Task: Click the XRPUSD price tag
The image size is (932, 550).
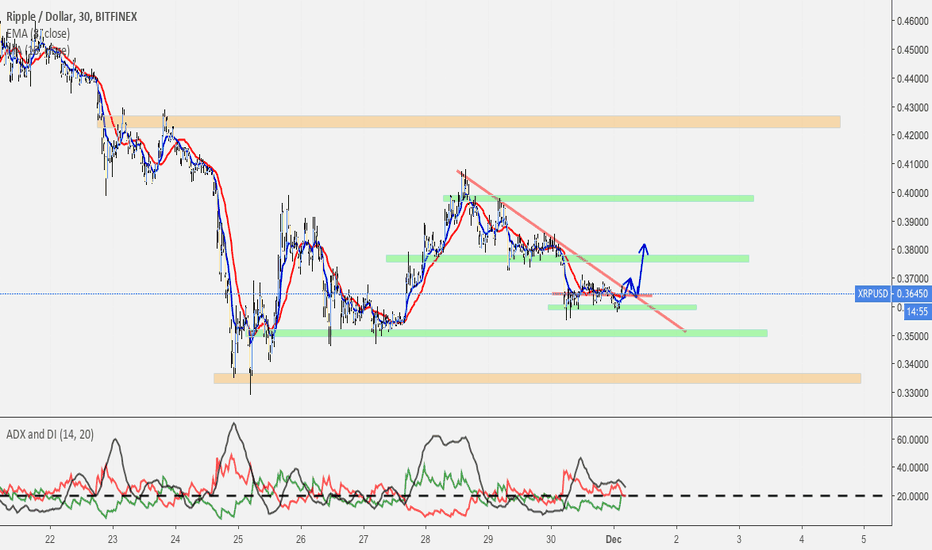Action: (x=873, y=294)
